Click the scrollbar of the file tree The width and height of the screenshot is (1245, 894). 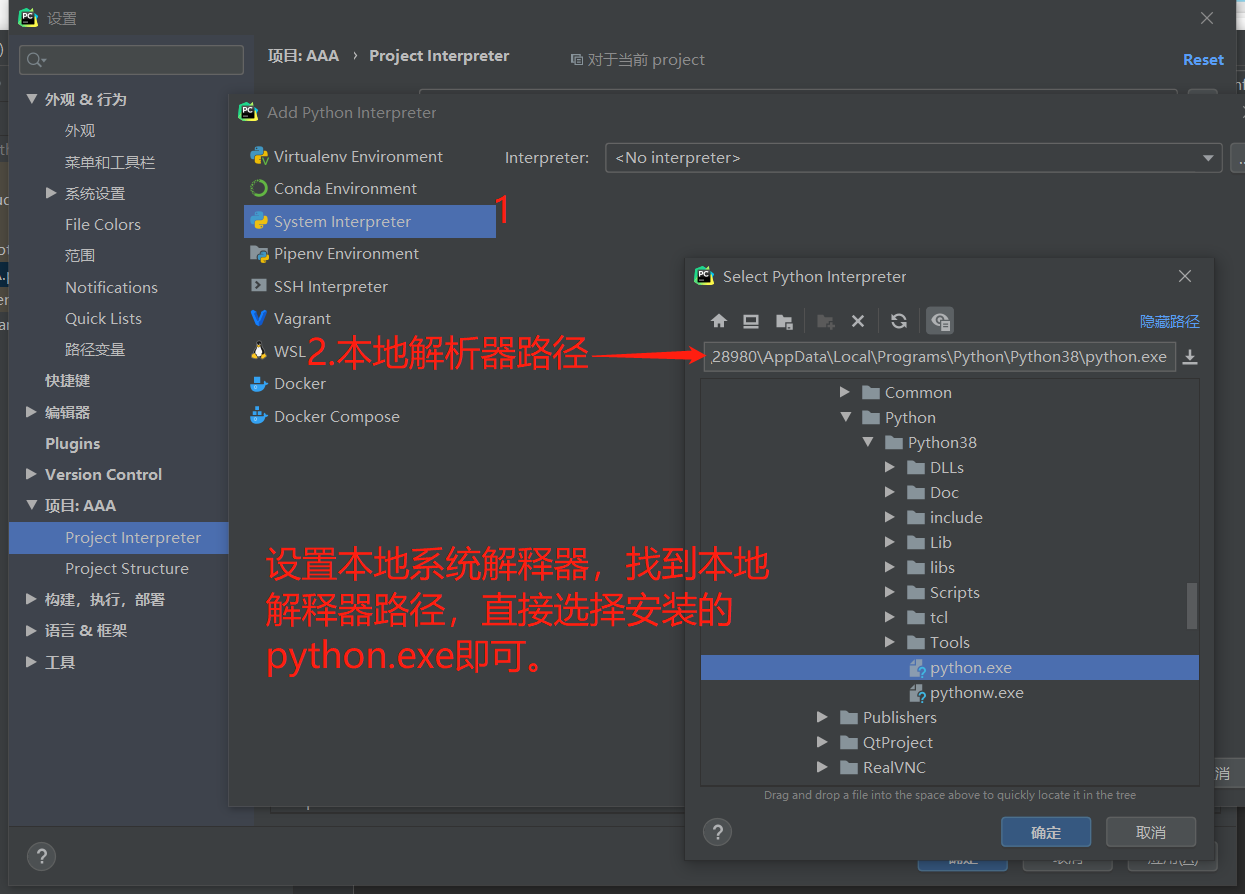[x=1193, y=606]
